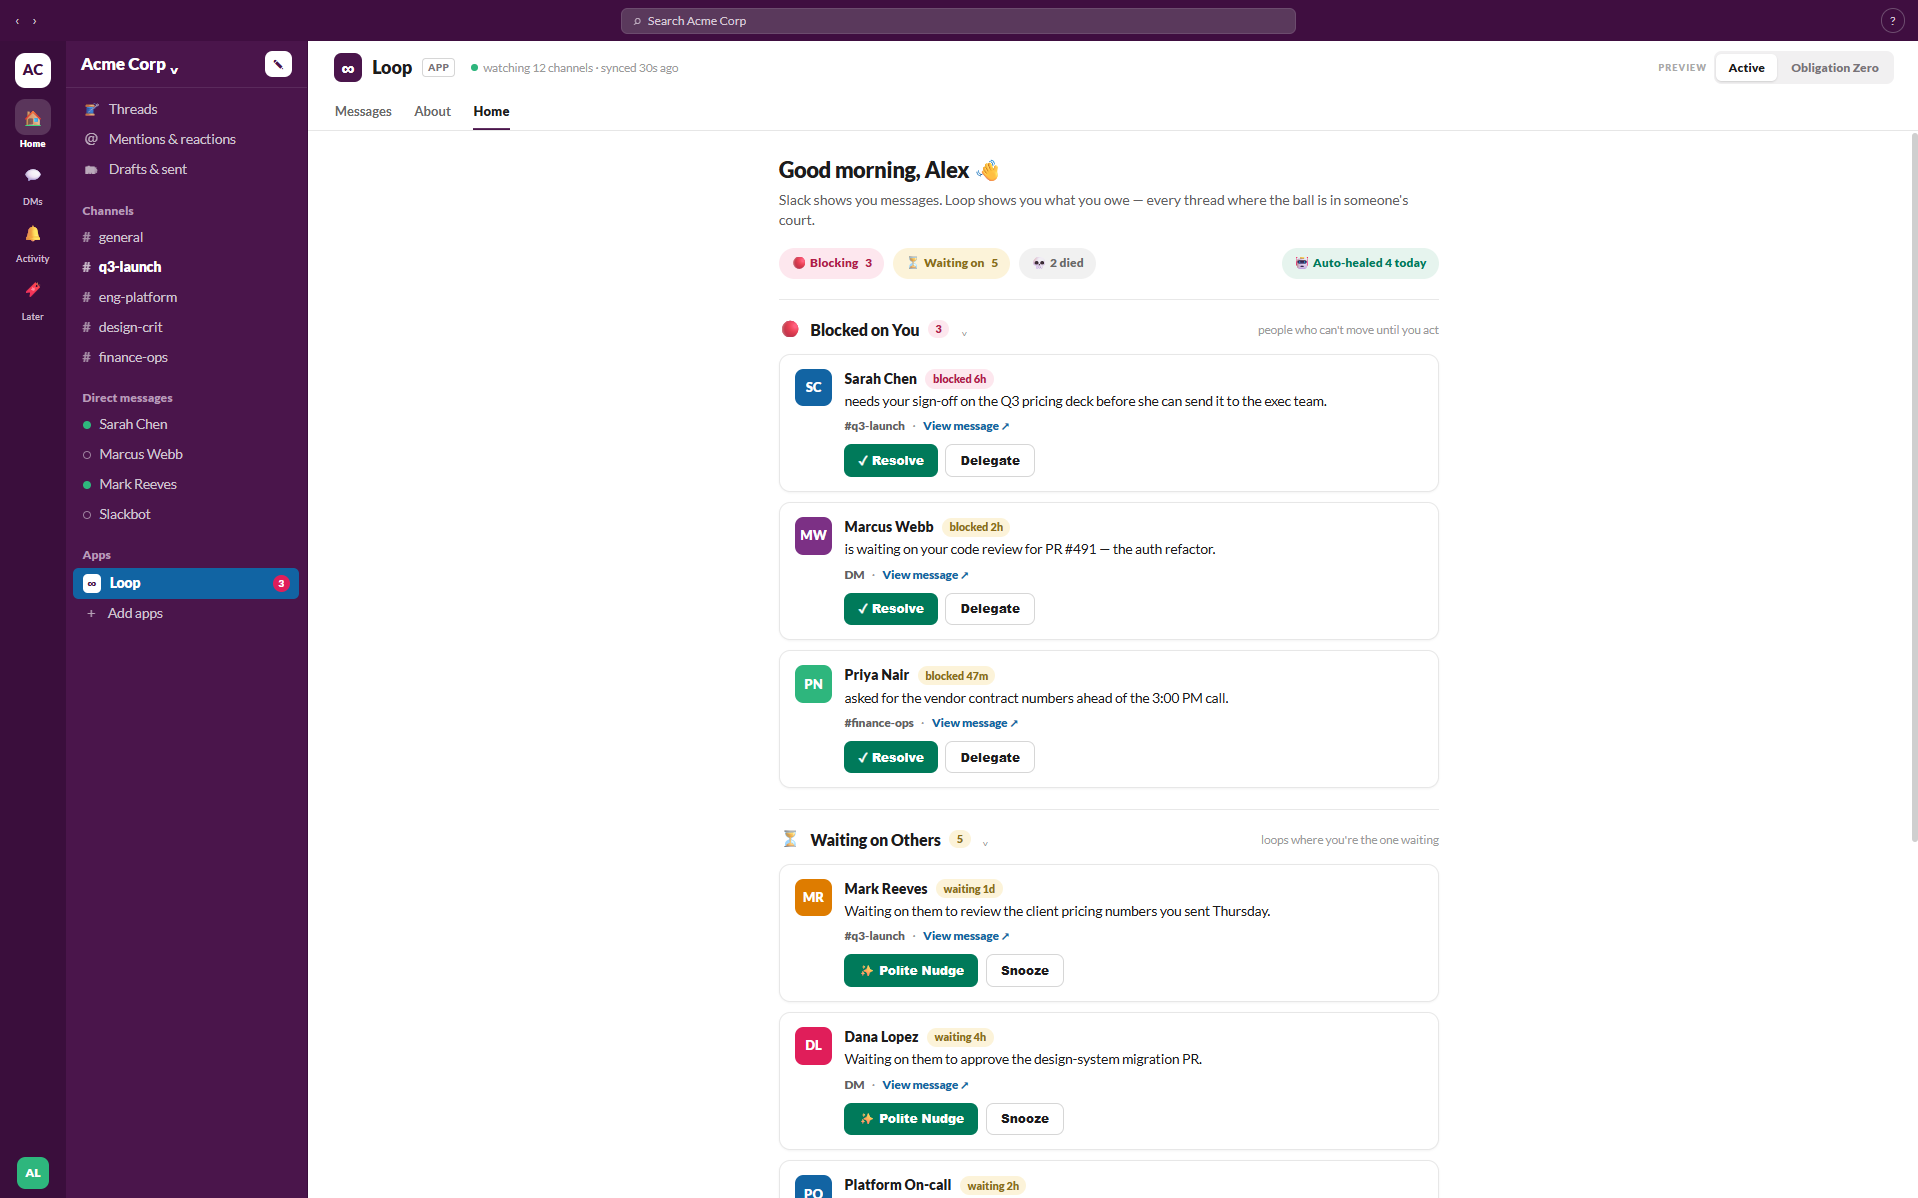
Task: Open the #design-crit channel
Action: coord(186,327)
